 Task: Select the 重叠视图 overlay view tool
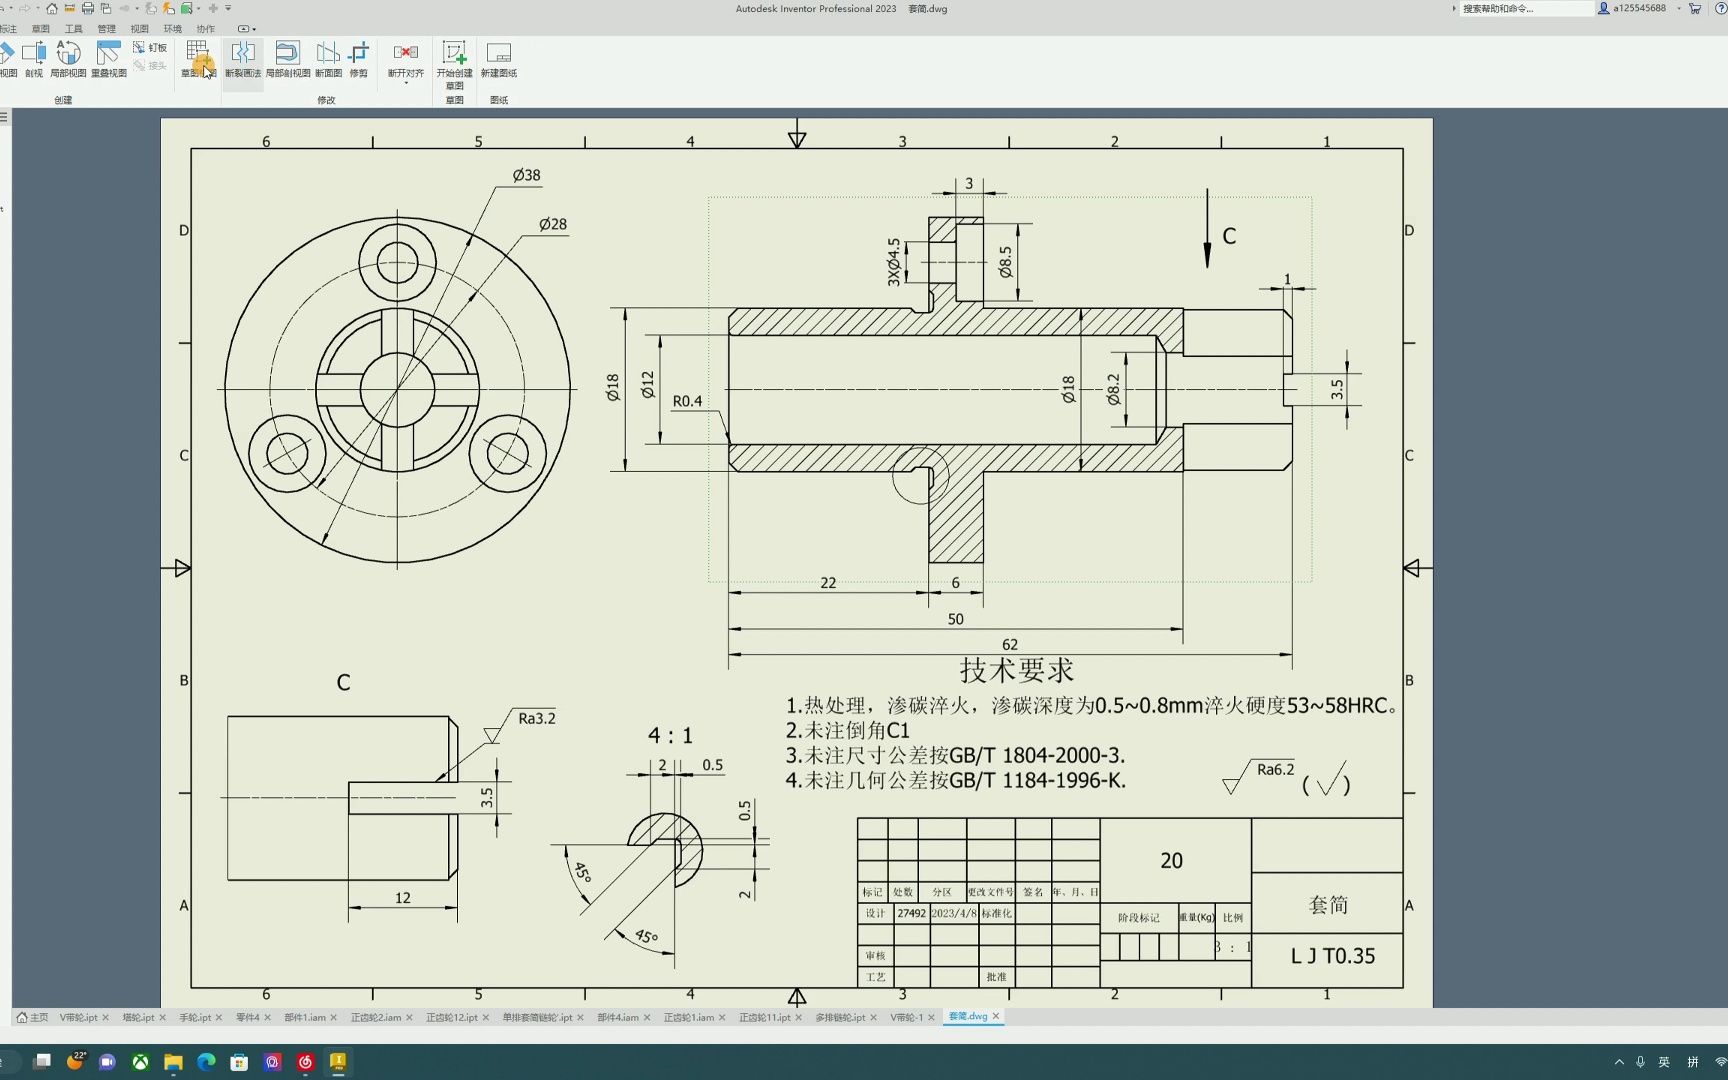109,59
